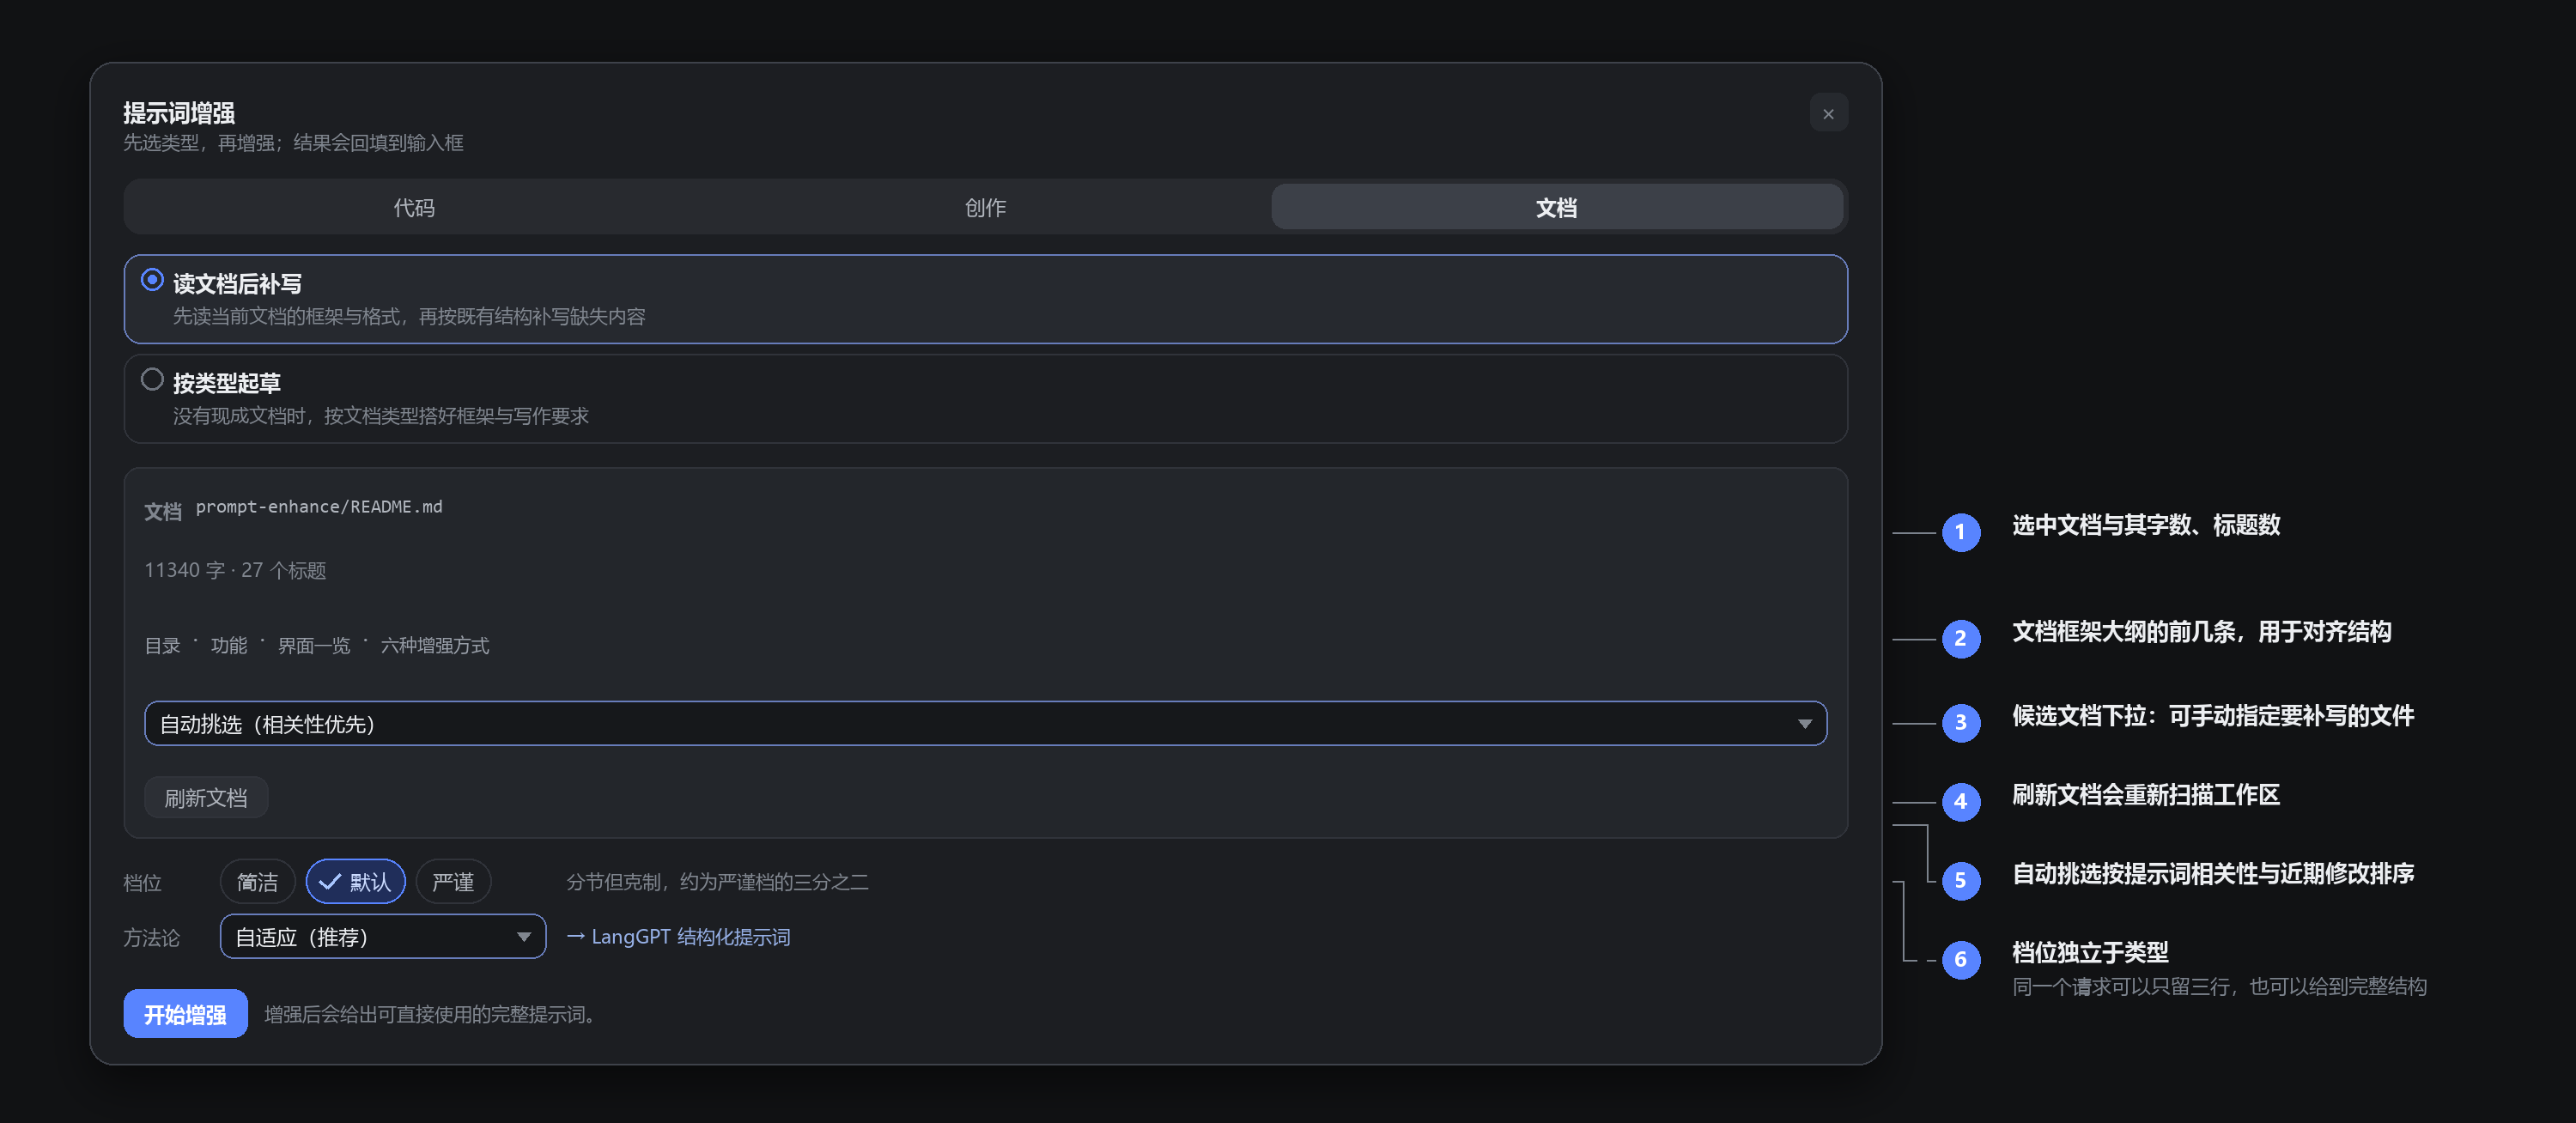
Task: Open the LangGPT 结构化提示词 link
Action: [678, 936]
